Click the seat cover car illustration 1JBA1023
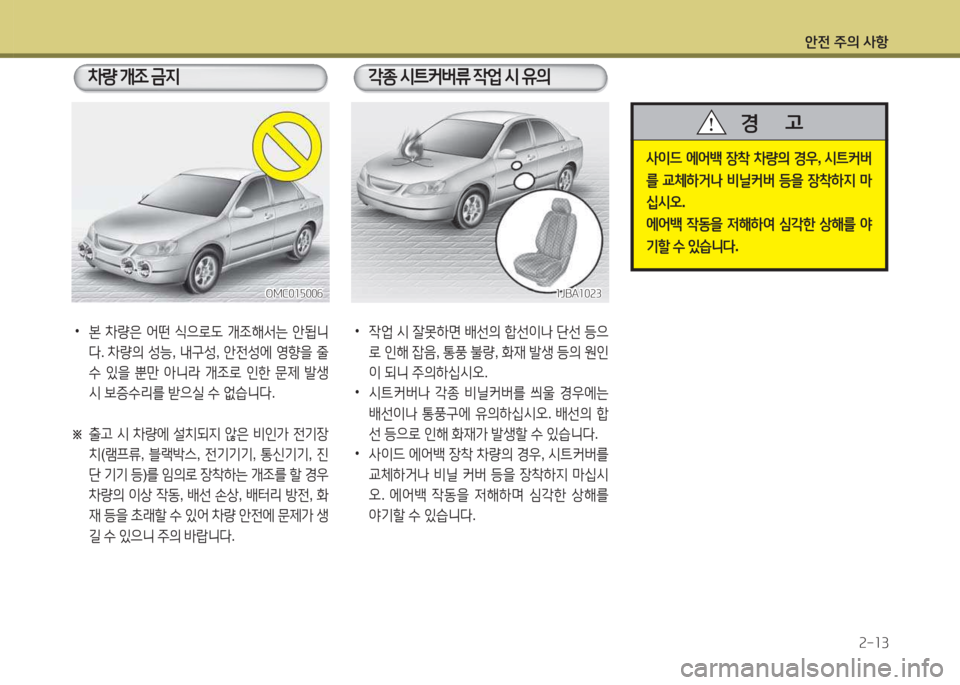Image resolution: width=960 pixels, height=685 pixels. [x=480, y=202]
